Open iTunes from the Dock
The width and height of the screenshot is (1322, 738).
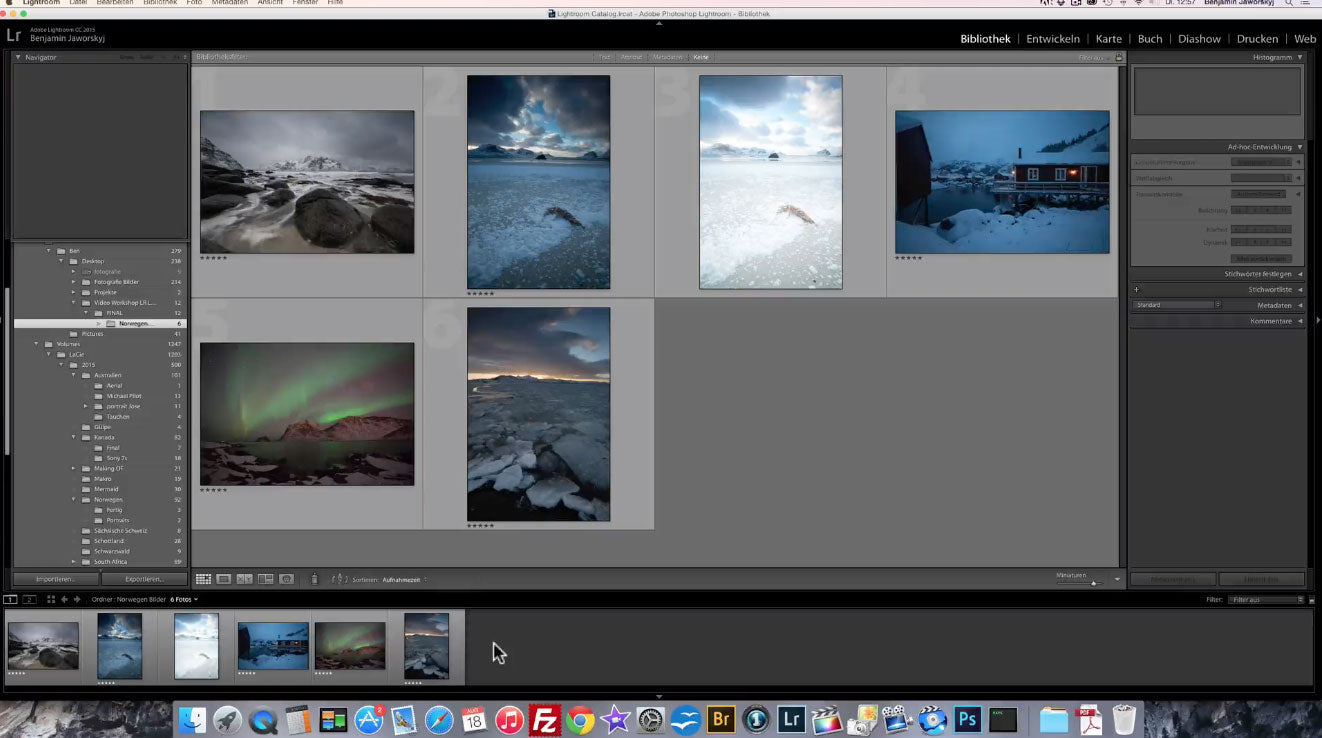coord(509,719)
